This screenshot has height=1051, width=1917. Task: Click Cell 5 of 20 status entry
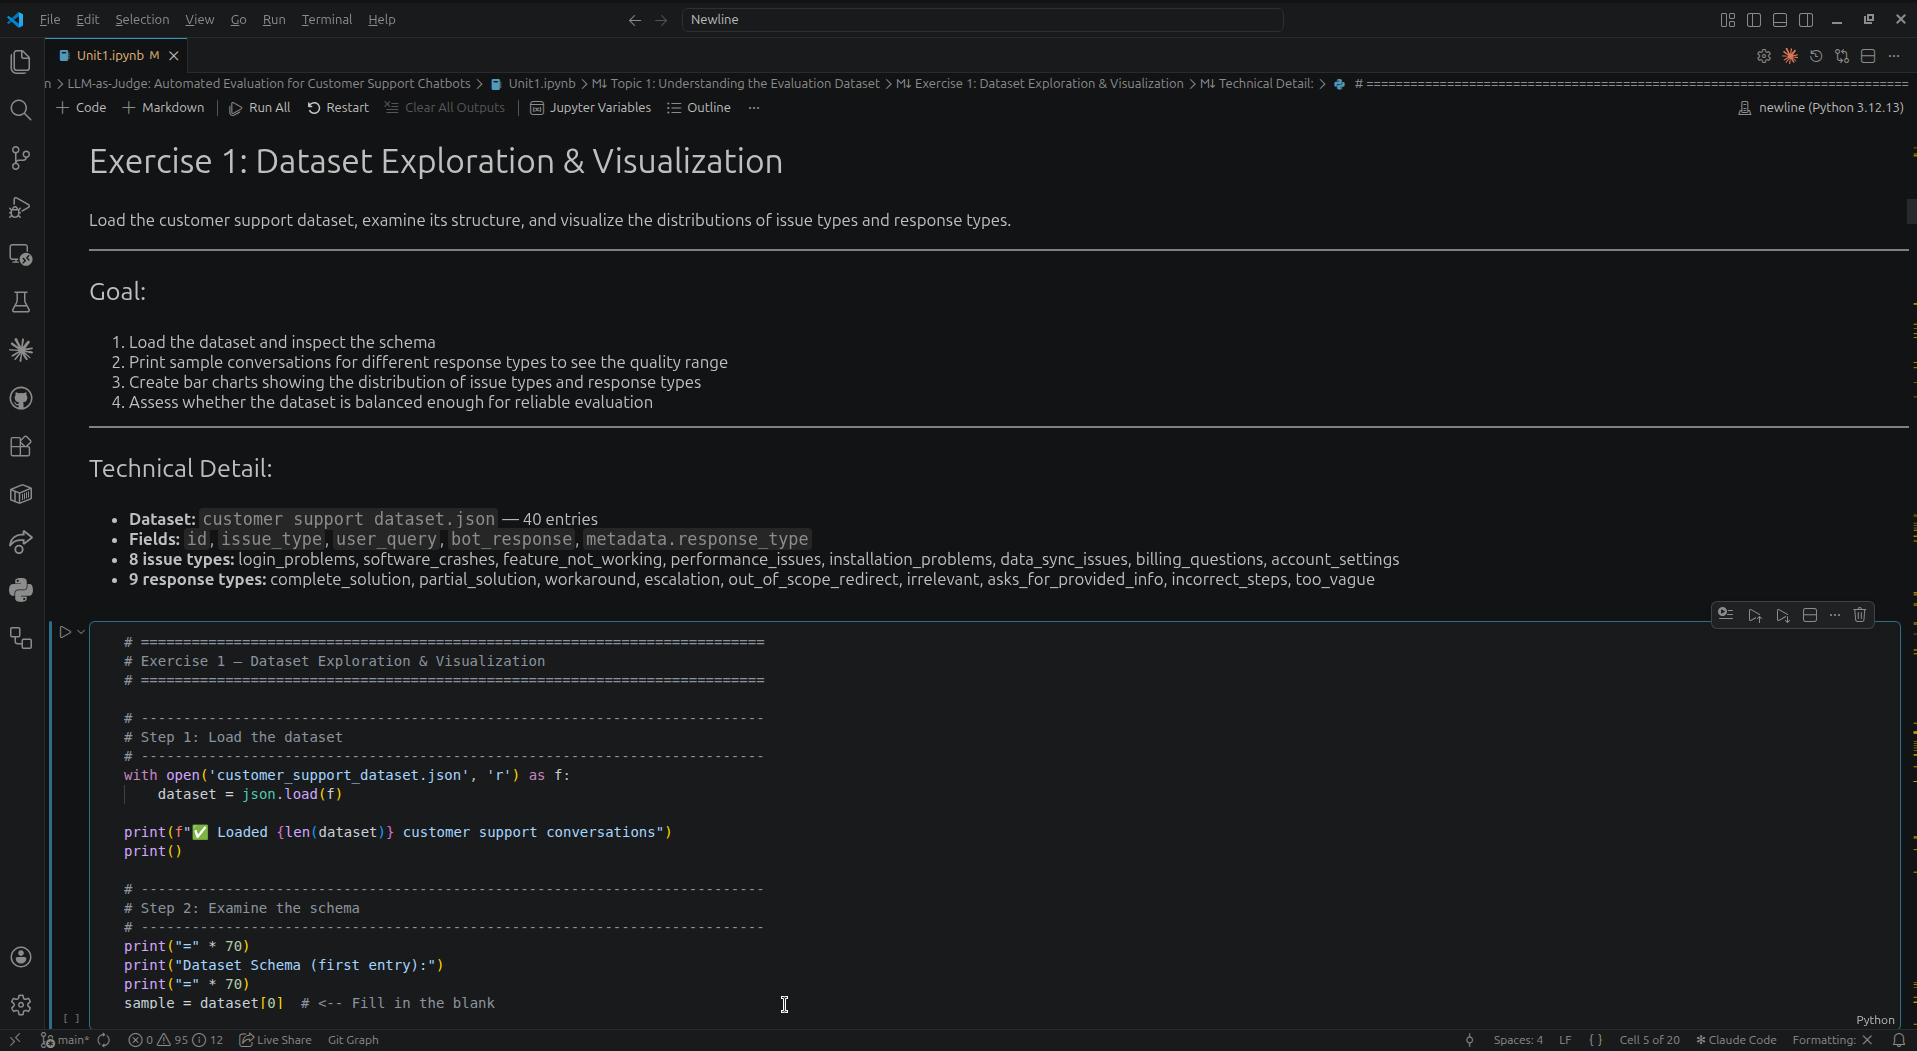pos(1649,1040)
